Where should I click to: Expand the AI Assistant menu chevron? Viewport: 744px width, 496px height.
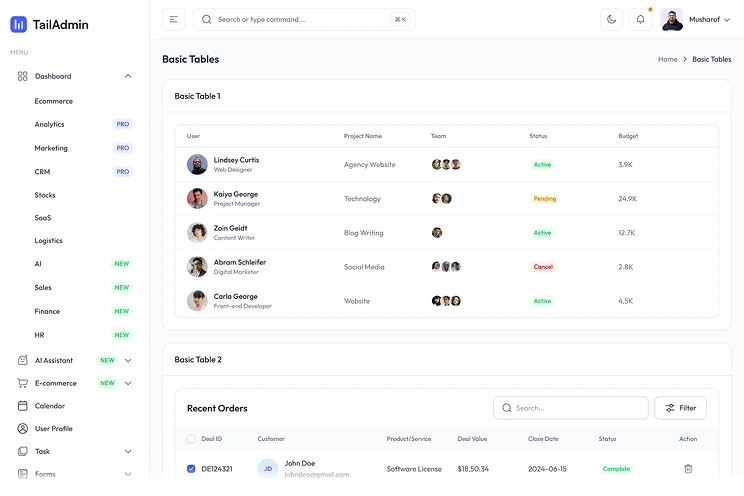click(128, 360)
